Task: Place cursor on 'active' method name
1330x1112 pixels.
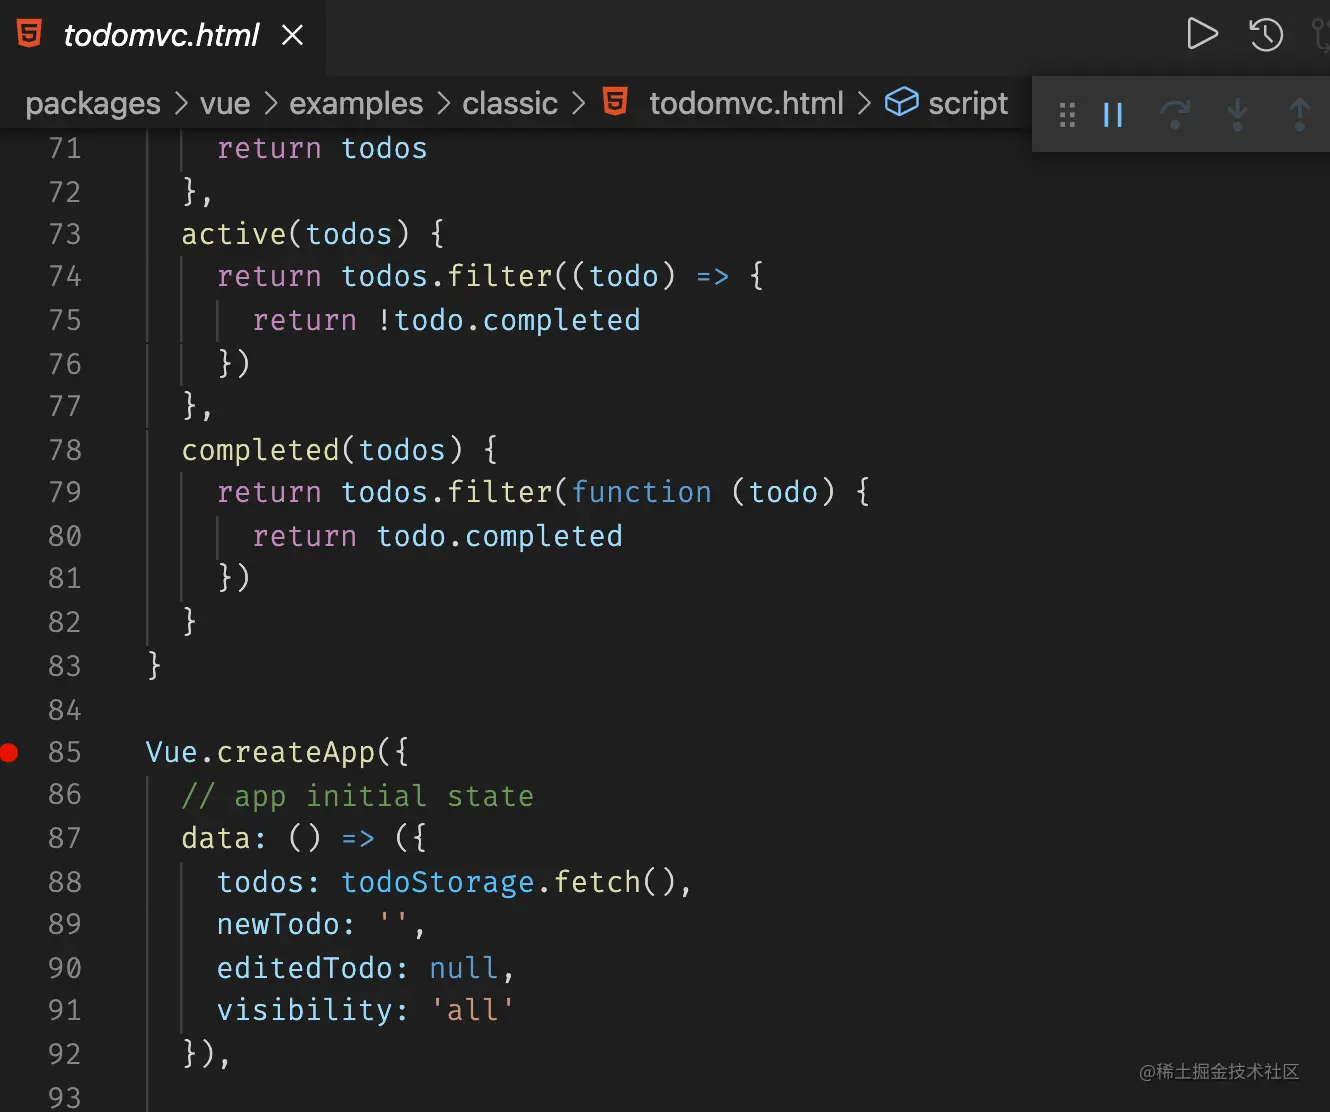Action: coord(234,234)
